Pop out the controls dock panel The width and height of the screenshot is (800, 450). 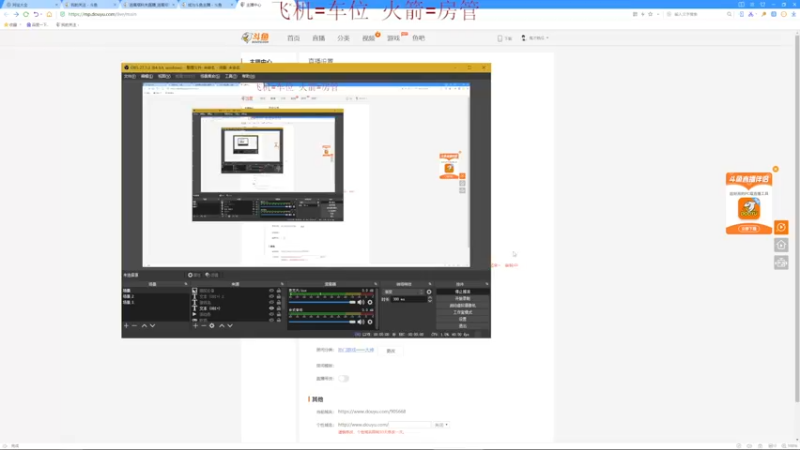tap(487, 284)
